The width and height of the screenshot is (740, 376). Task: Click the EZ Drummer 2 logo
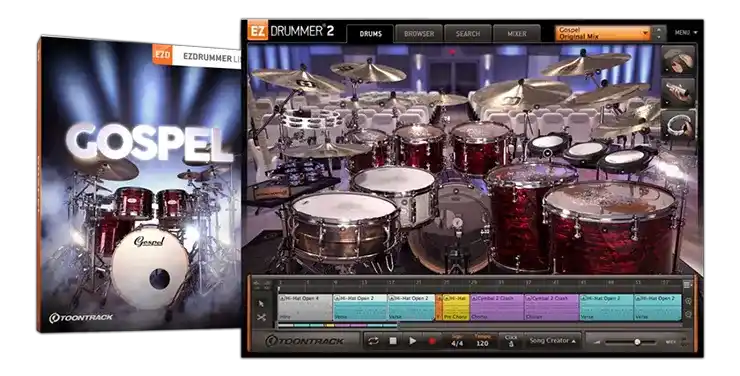pyautogui.click(x=291, y=32)
